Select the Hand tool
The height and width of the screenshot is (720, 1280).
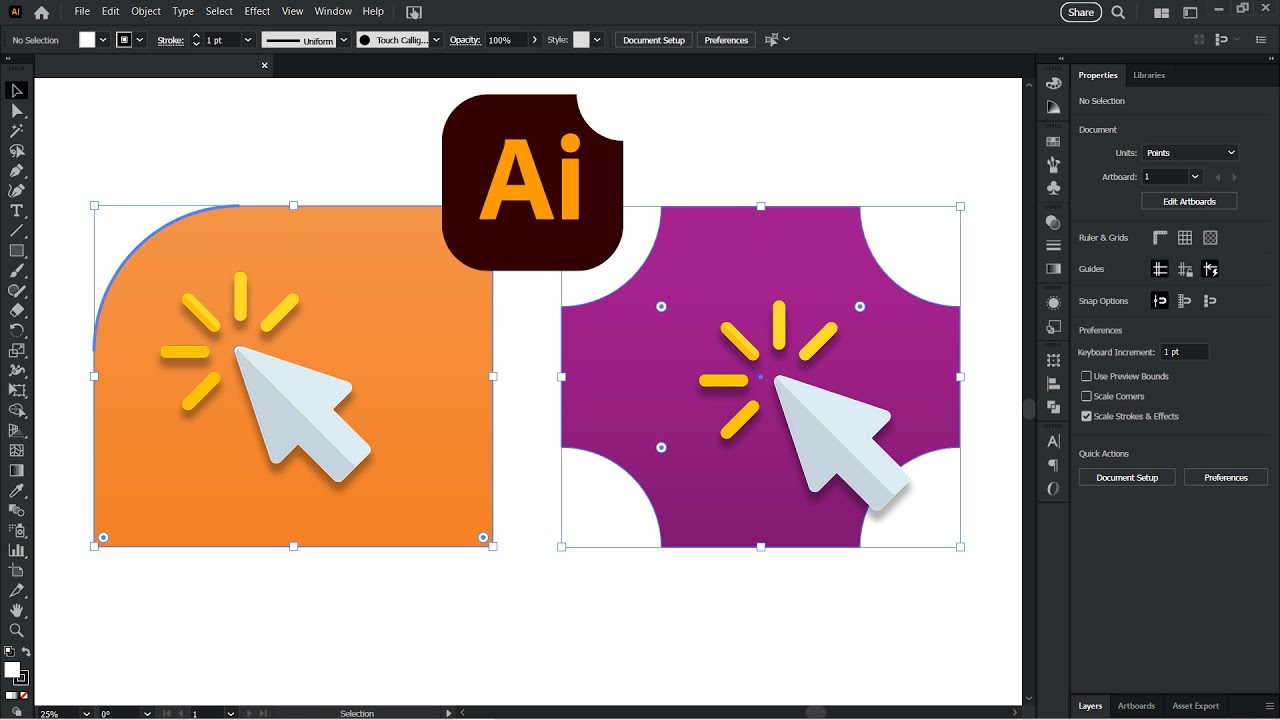pos(17,610)
